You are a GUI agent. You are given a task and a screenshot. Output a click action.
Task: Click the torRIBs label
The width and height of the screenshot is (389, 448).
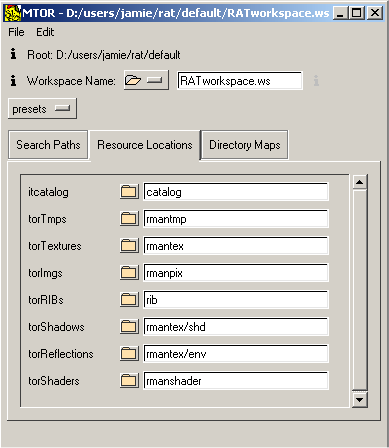46,300
